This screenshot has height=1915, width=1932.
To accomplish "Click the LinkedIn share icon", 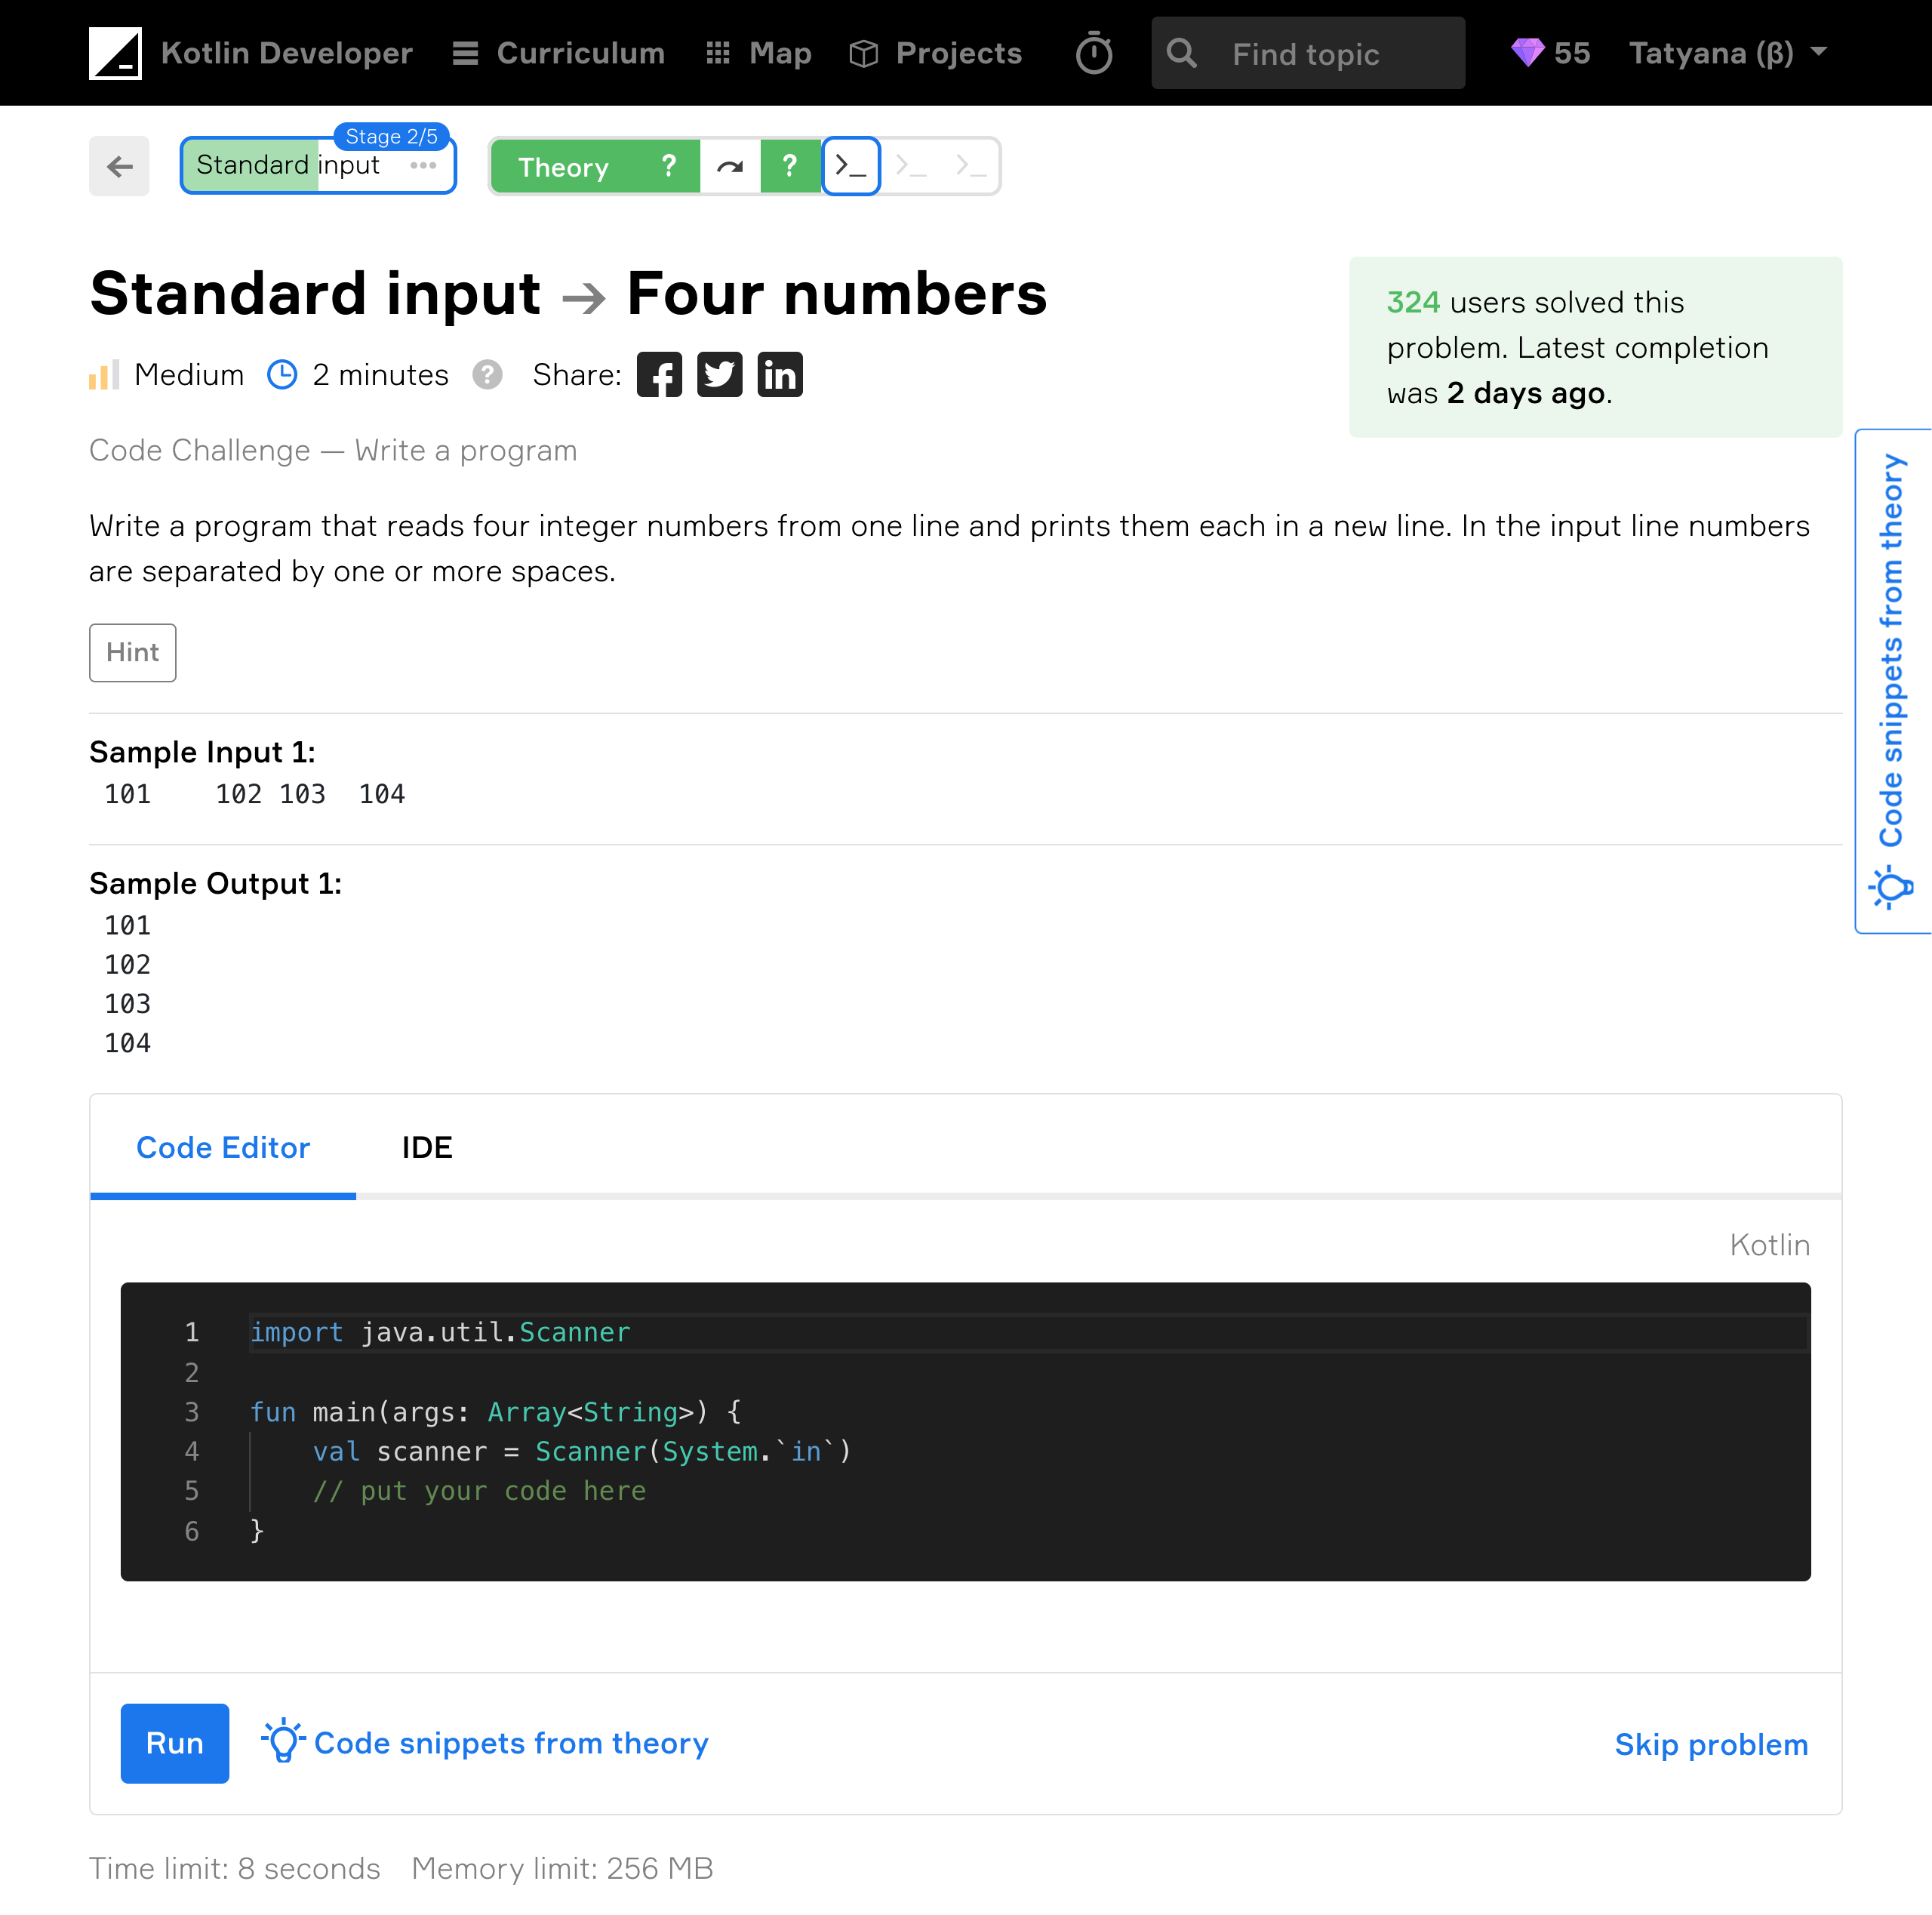I will coord(778,374).
